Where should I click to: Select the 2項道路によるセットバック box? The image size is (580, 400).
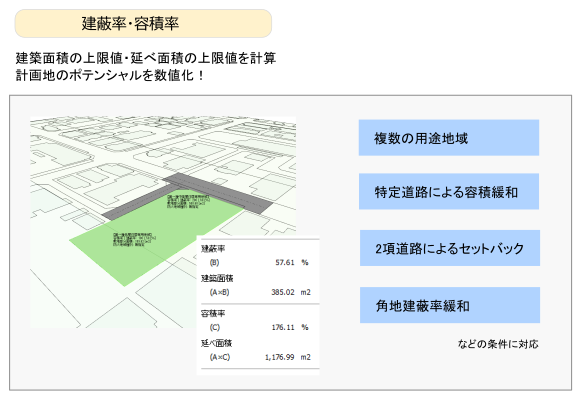450,248
